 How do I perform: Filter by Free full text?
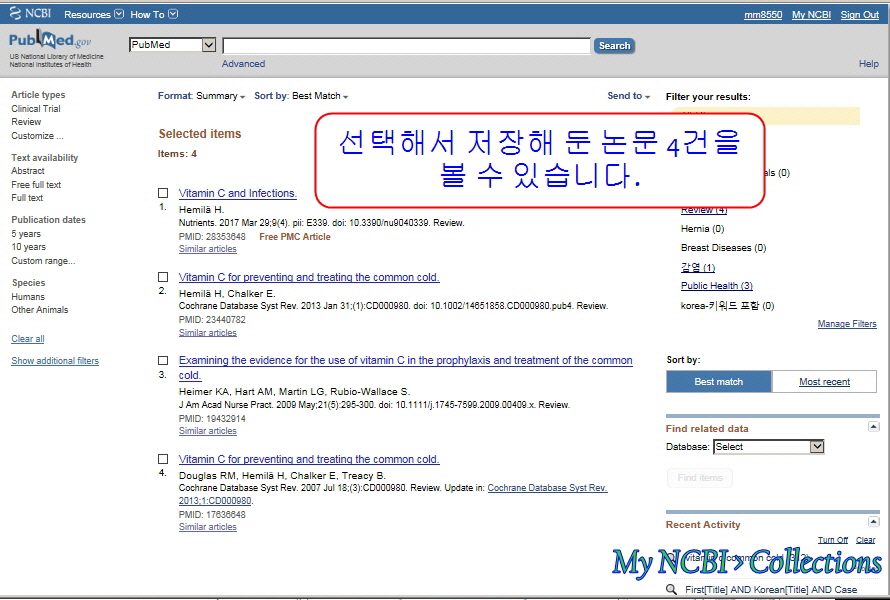point(36,184)
